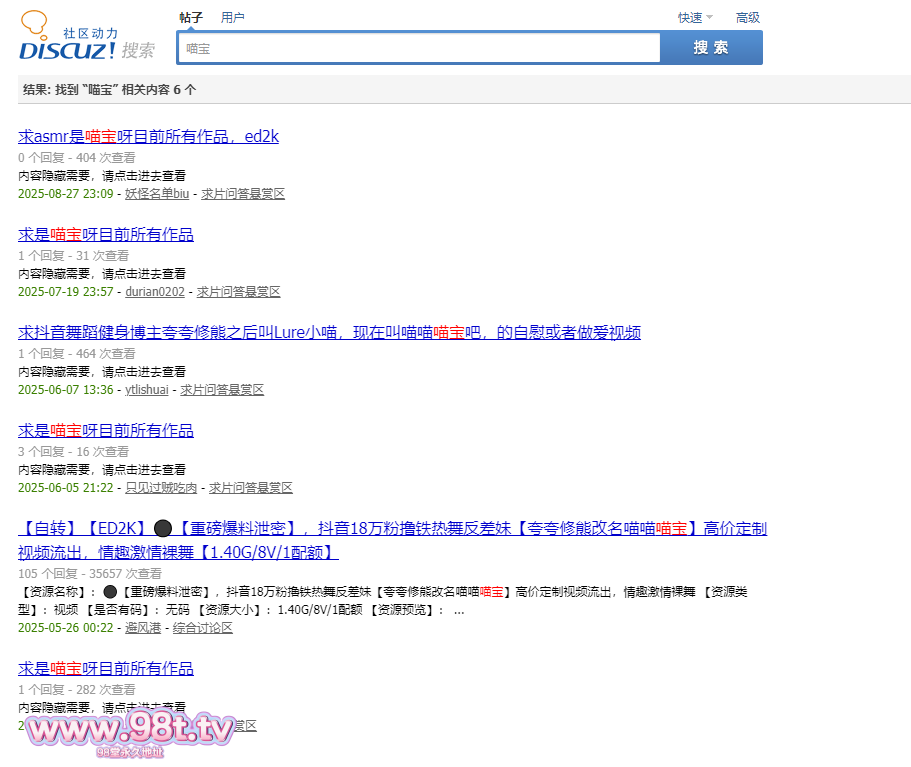Click the www.98t.tv watermark logo

pos(130,731)
